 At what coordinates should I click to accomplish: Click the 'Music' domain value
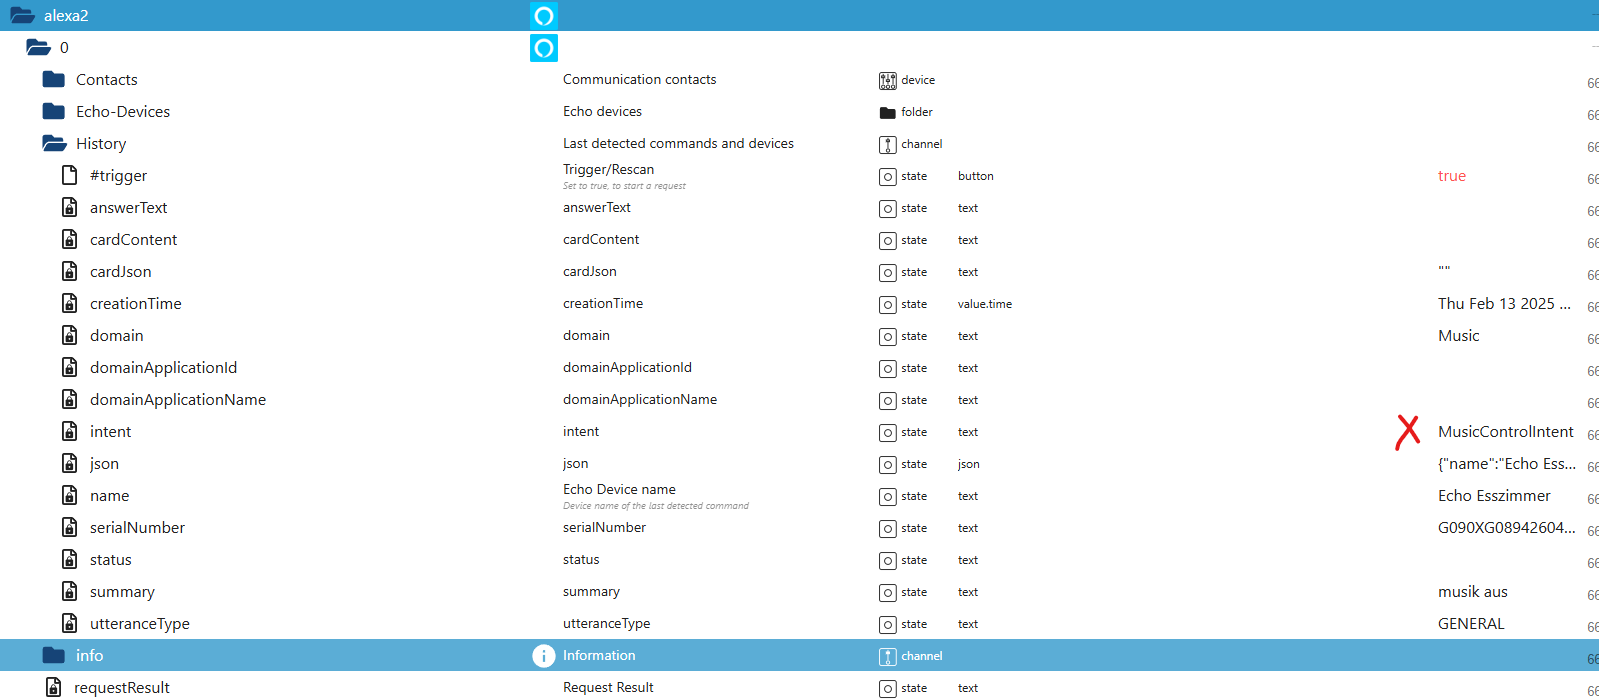tap(1459, 336)
